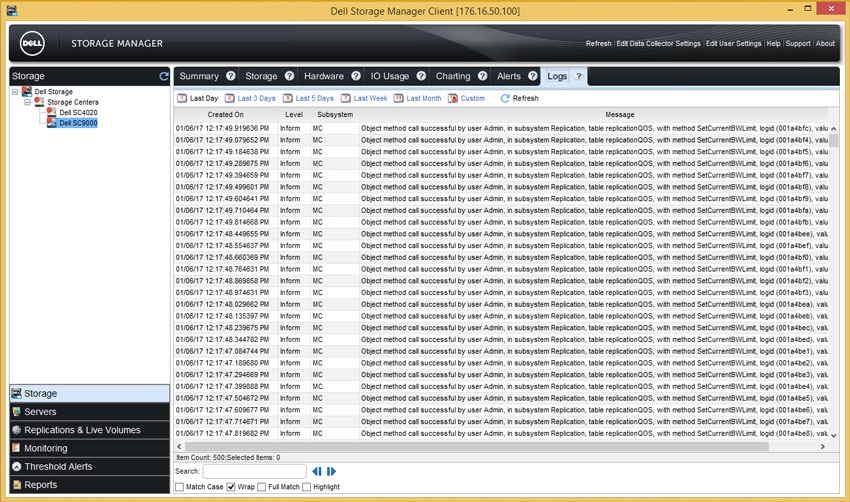This screenshot has height=502, width=850.
Task: Select log row 12:17:47.084744 PM
Action: 501,351
